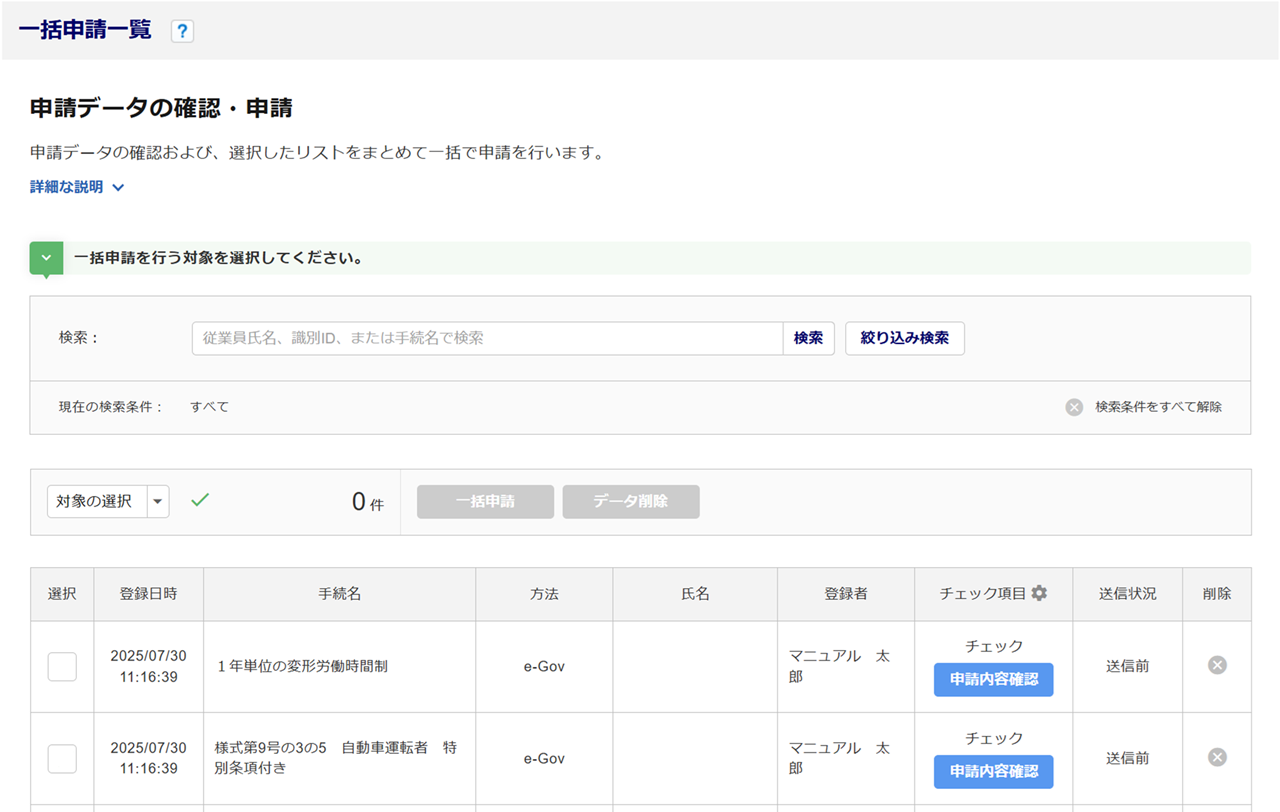
Task: Click the 対象の選択 label
Action: 94,501
